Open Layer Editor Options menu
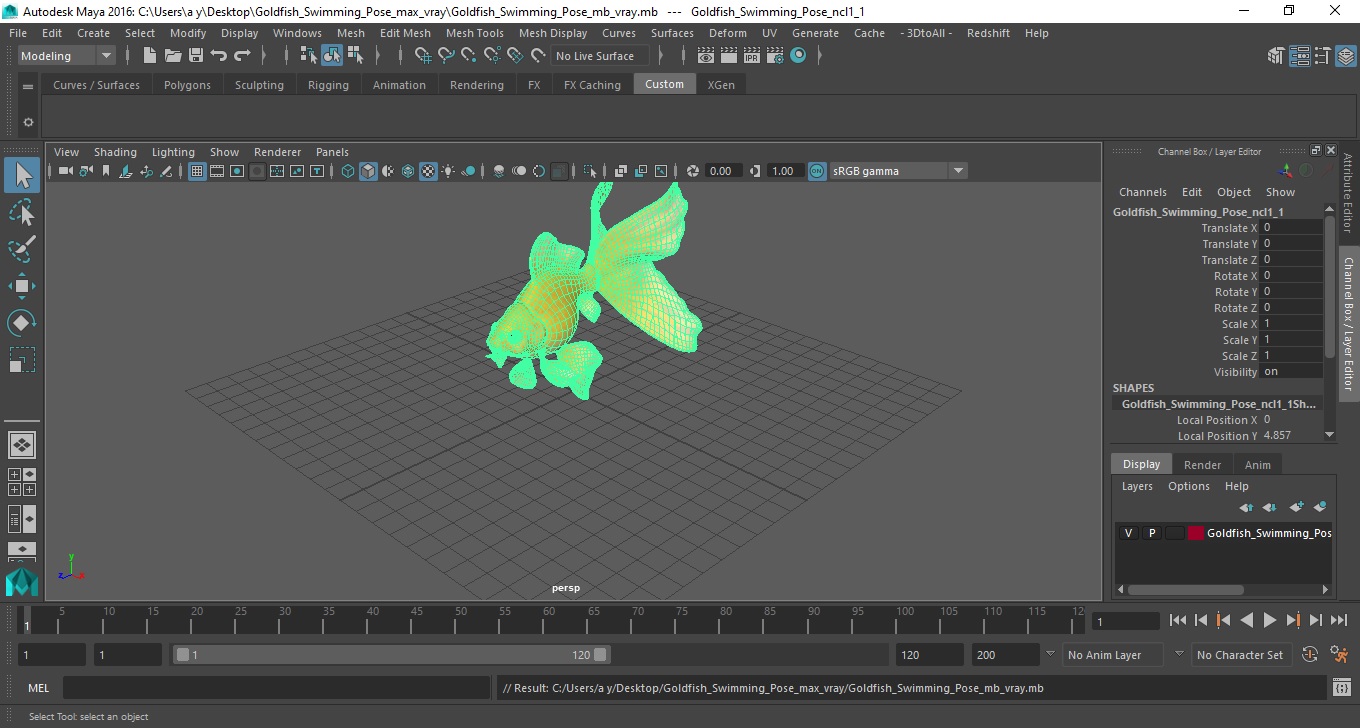 (1189, 486)
